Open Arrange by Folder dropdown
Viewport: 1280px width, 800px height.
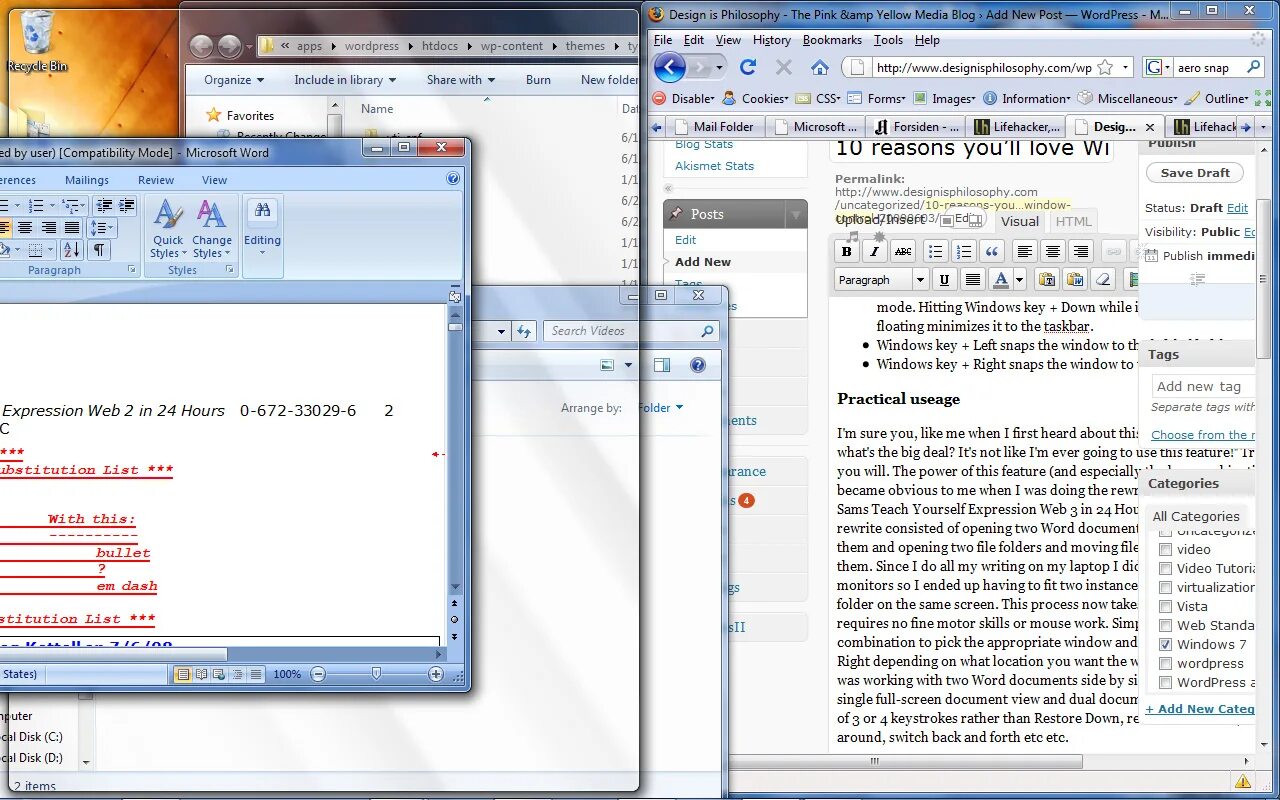point(662,408)
